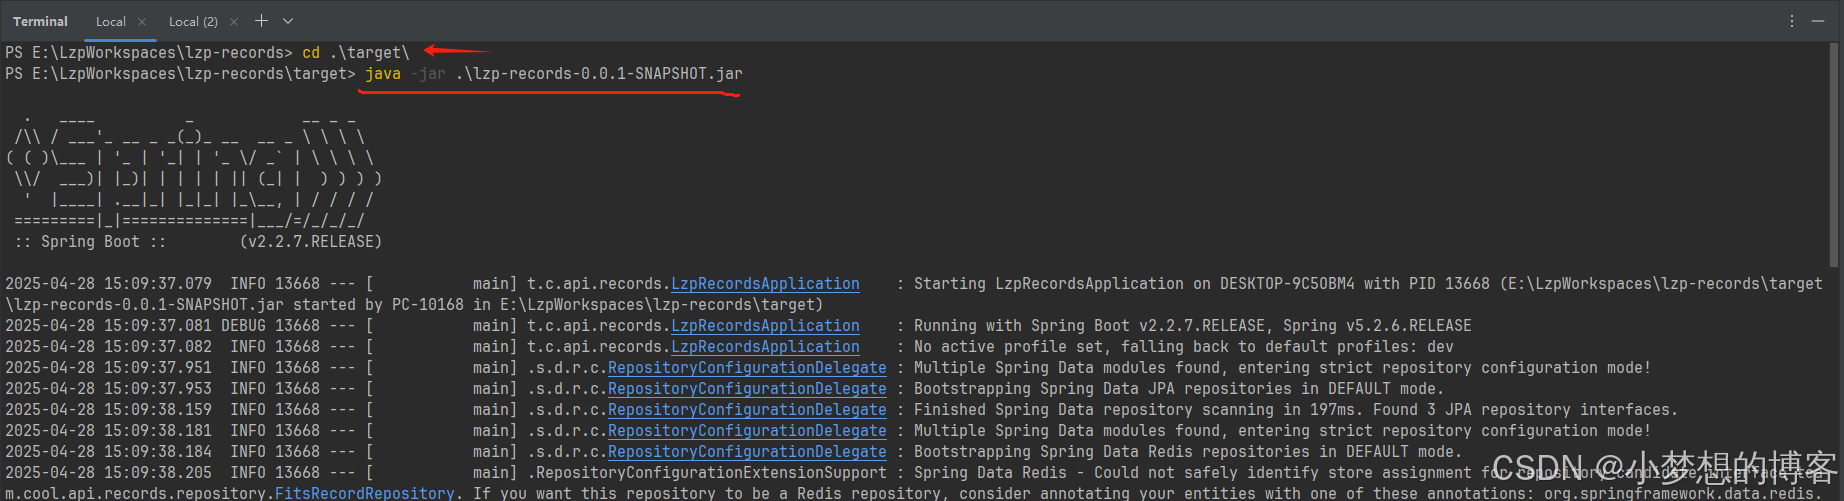Click the 'cd .\target\' command text

pyautogui.click(x=356, y=53)
